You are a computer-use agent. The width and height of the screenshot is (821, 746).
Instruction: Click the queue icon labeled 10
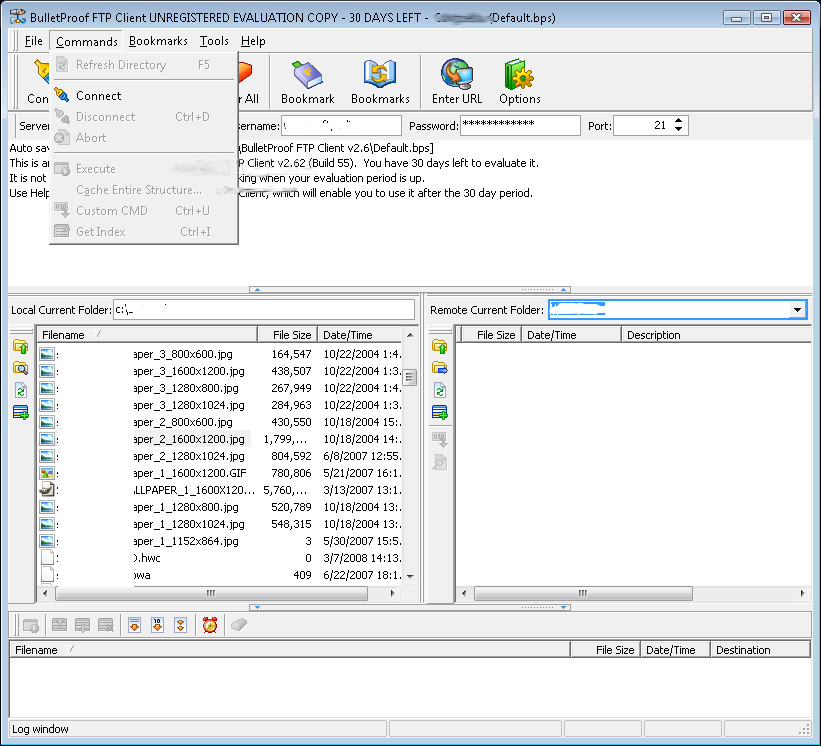point(157,625)
